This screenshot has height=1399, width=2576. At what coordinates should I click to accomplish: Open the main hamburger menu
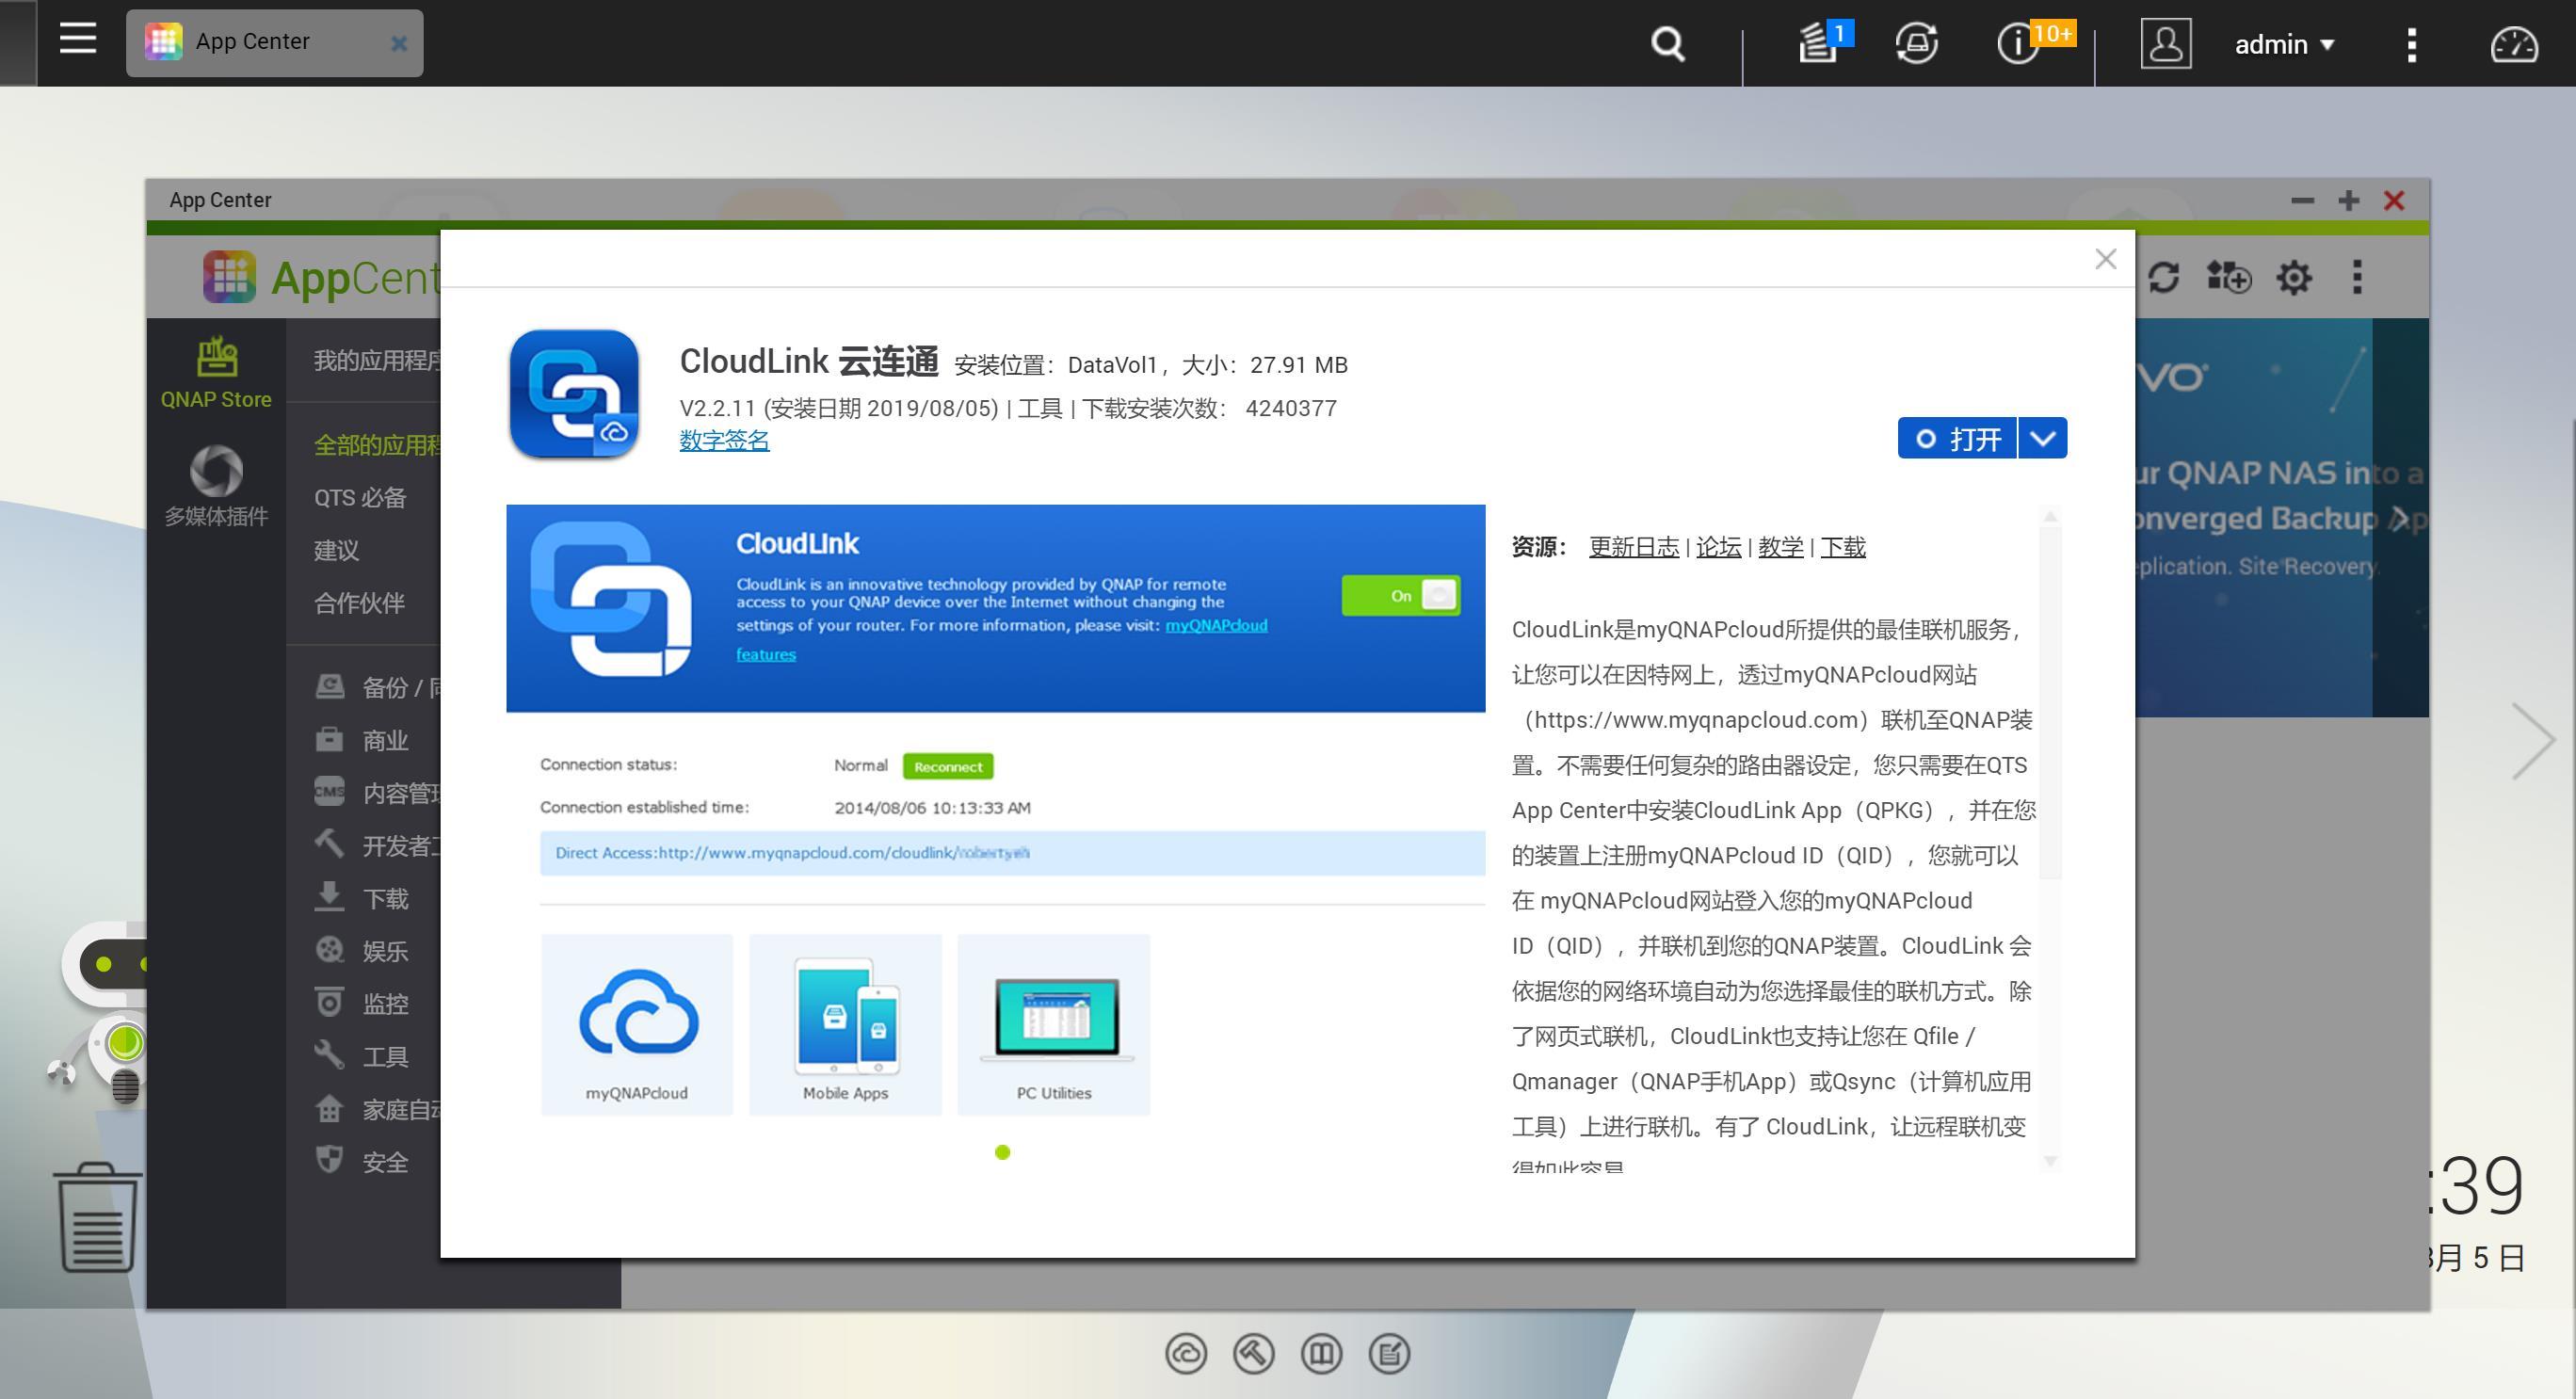tap(77, 40)
